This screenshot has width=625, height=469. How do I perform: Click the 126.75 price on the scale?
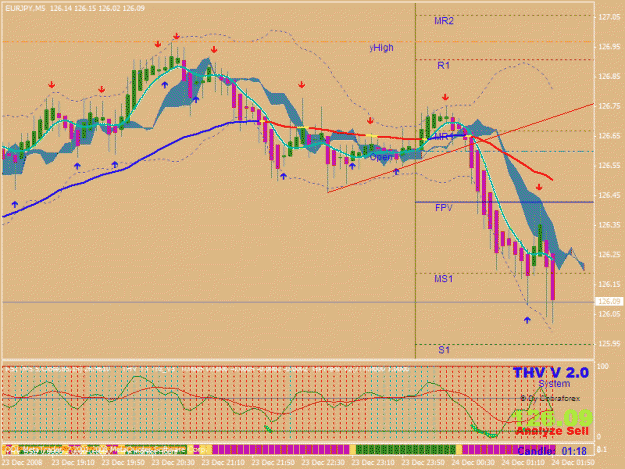pyautogui.click(x=609, y=106)
